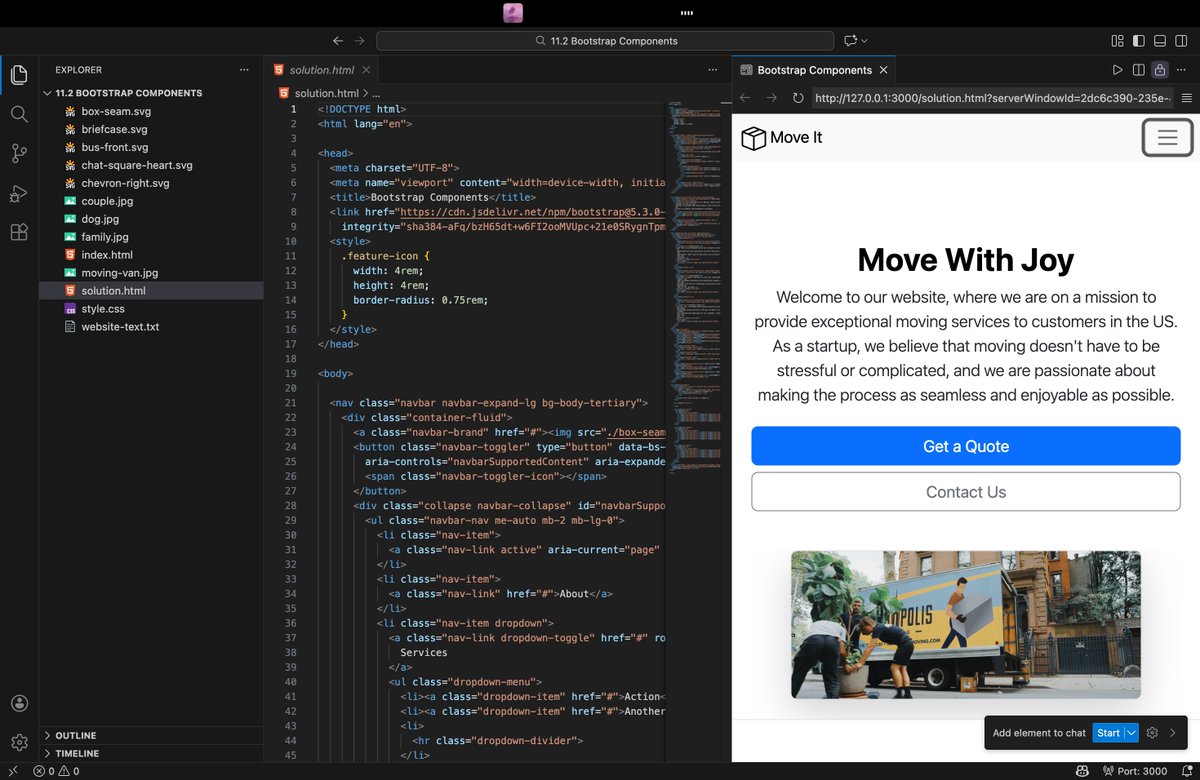
Task: Open the Copilot chat icon in title bar
Action: click(x=850, y=41)
